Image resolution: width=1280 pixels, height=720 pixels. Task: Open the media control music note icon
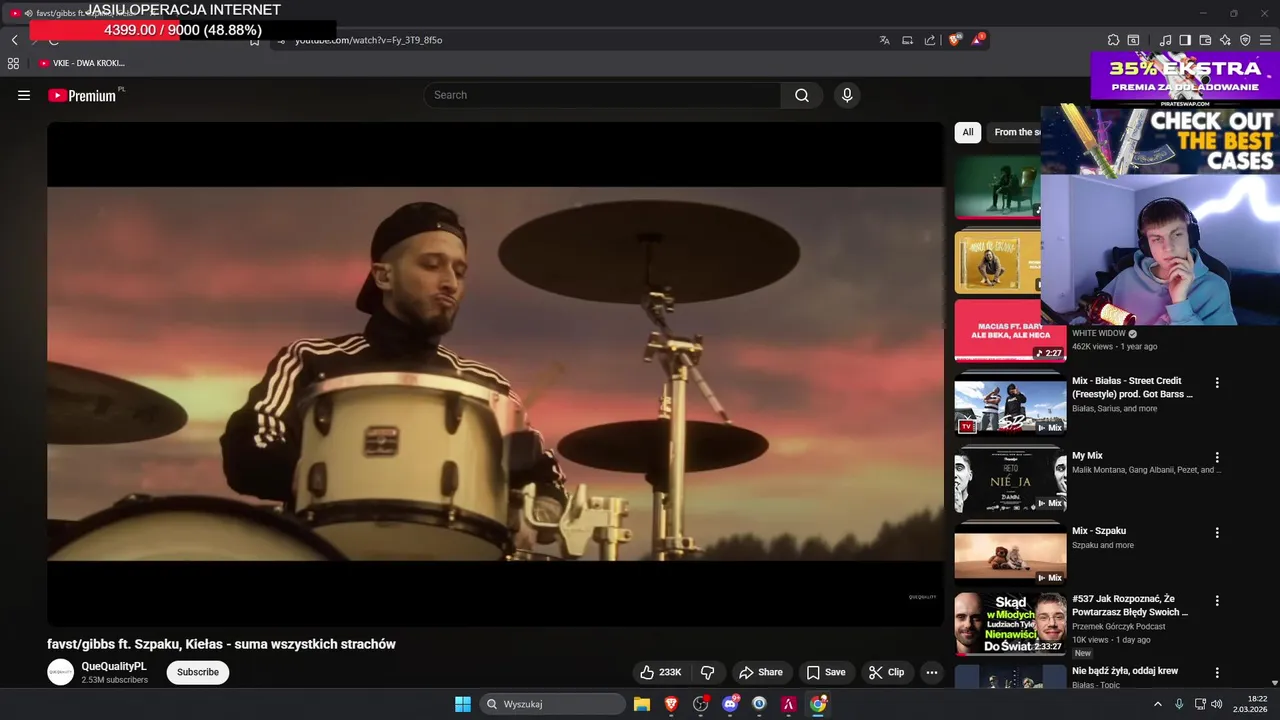point(1165,40)
